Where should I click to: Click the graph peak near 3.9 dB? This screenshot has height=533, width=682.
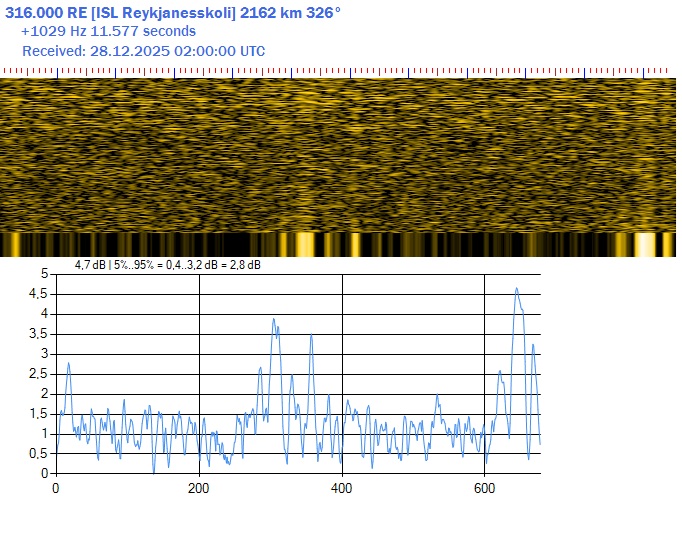[274, 320]
